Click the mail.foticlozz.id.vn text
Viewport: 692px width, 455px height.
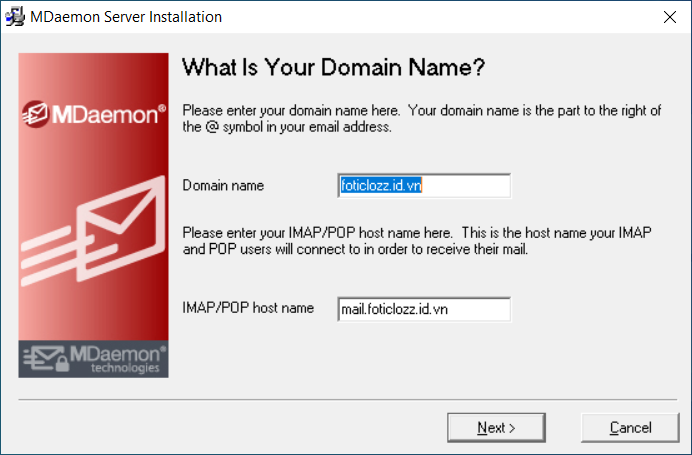pyautogui.click(x=395, y=309)
